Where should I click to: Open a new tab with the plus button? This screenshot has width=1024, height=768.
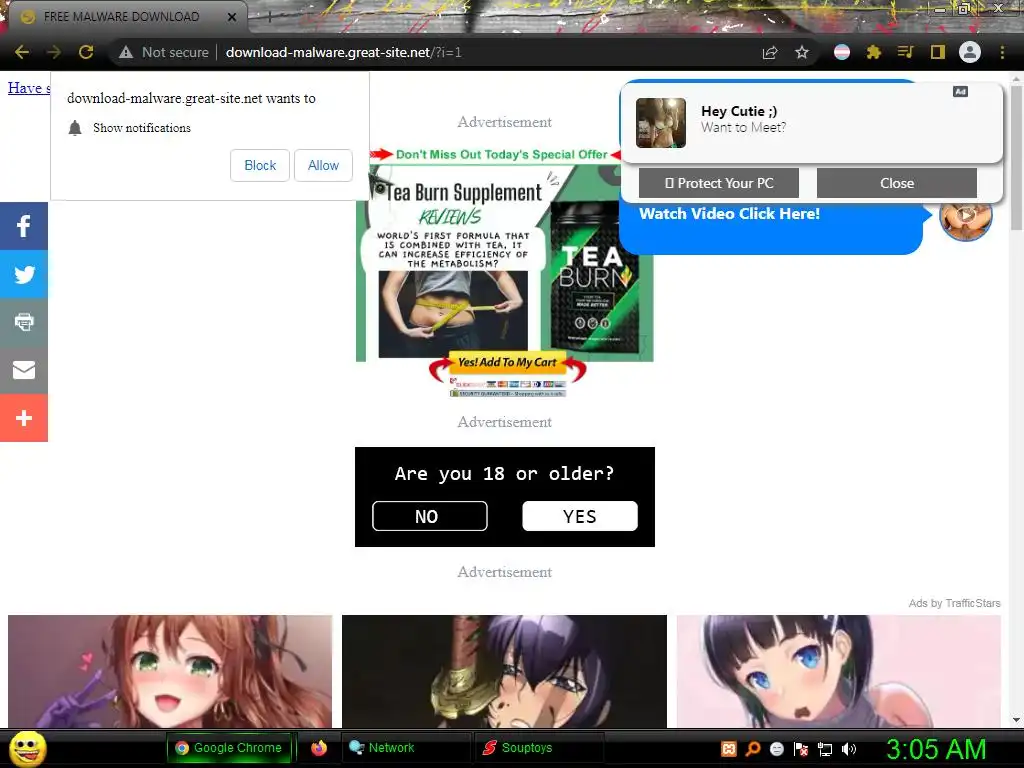coord(269,18)
